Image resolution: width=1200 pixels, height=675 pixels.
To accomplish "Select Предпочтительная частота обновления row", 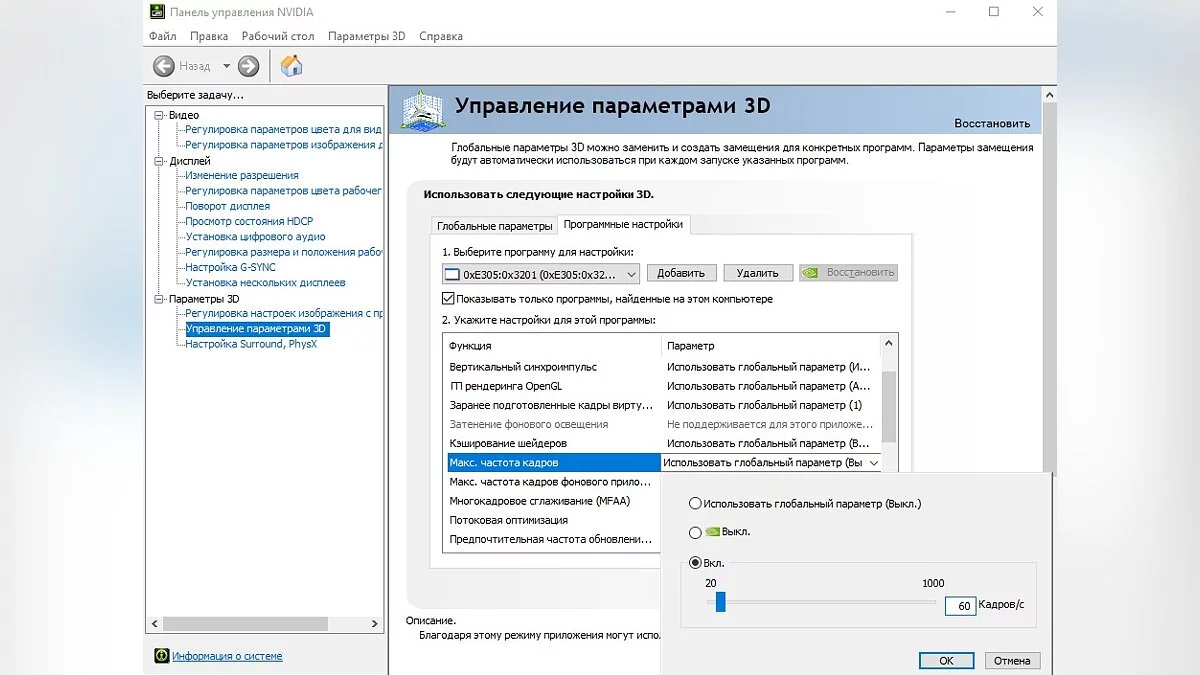I will (552, 539).
